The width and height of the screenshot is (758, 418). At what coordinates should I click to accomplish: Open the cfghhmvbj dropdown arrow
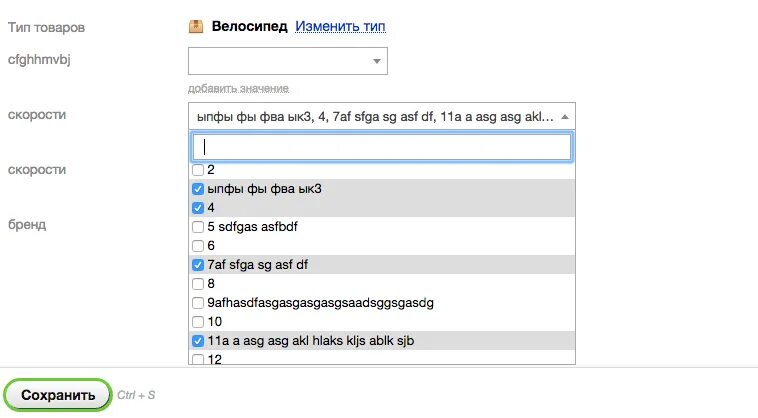click(x=377, y=61)
